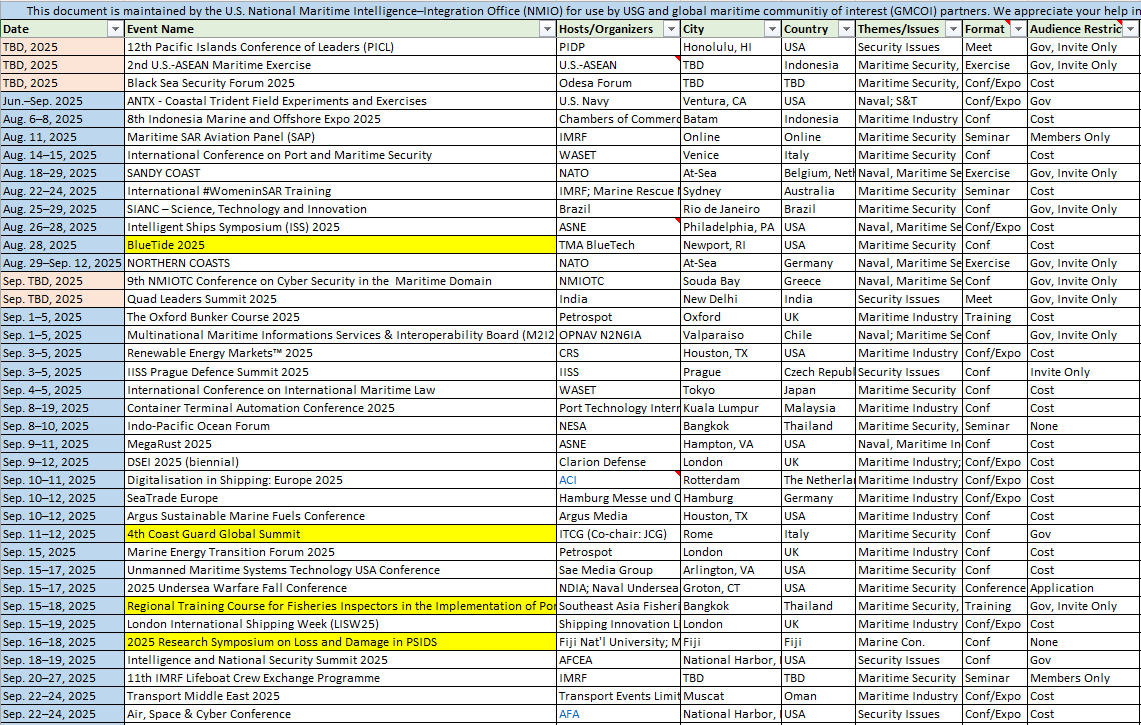Click the Oman country cell

(x=818, y=697)
